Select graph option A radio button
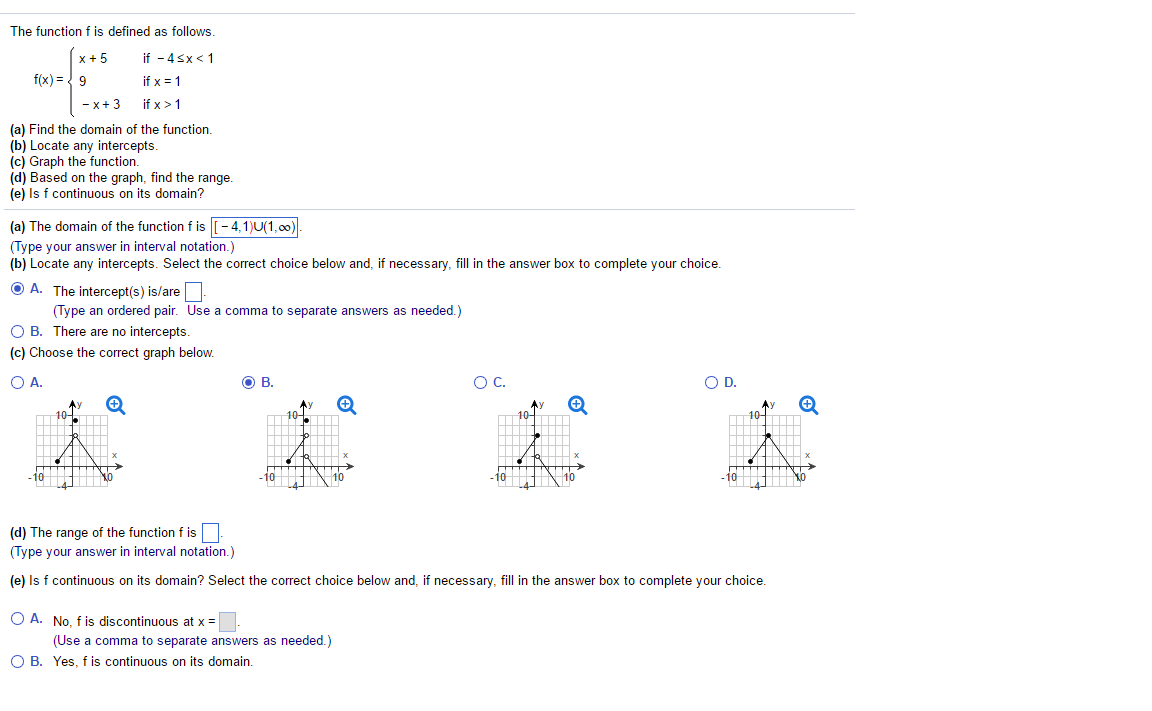The height and width of the screenshot is (711, 1152). click(18, 383)
